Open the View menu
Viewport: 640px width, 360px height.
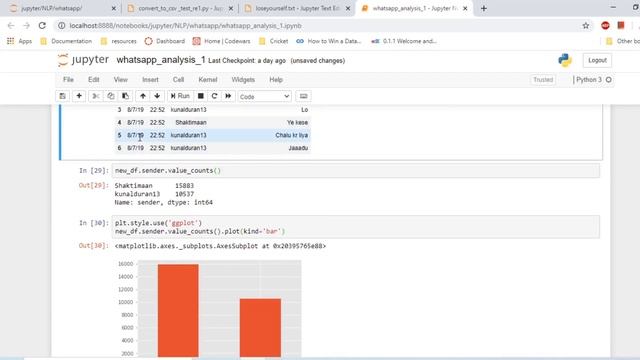point(120,80)
